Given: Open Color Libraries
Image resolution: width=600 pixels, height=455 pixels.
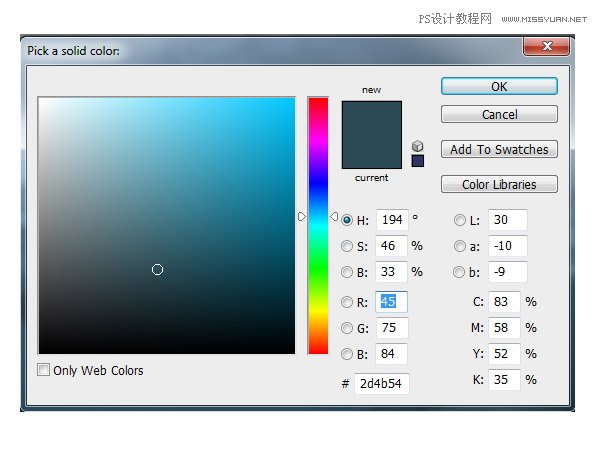Looking at the screenshot, I should click(499, 184).
